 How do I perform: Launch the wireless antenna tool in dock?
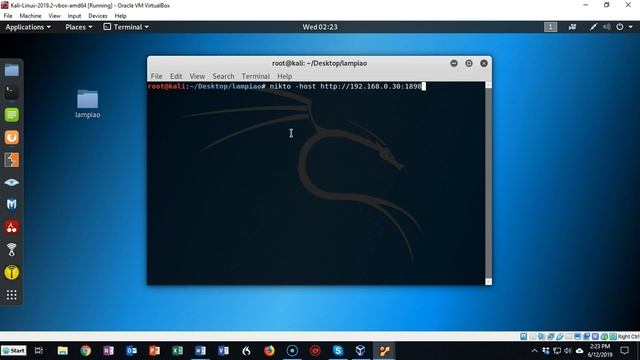[11, 250]
